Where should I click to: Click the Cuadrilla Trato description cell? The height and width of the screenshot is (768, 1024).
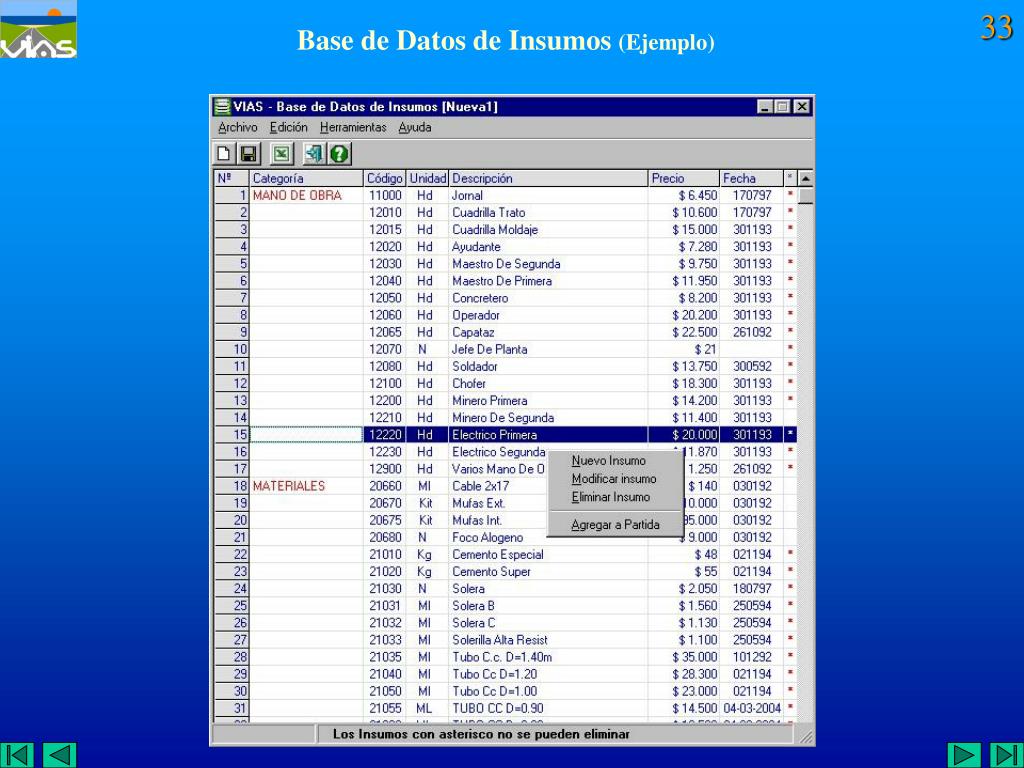pos(548,212)
